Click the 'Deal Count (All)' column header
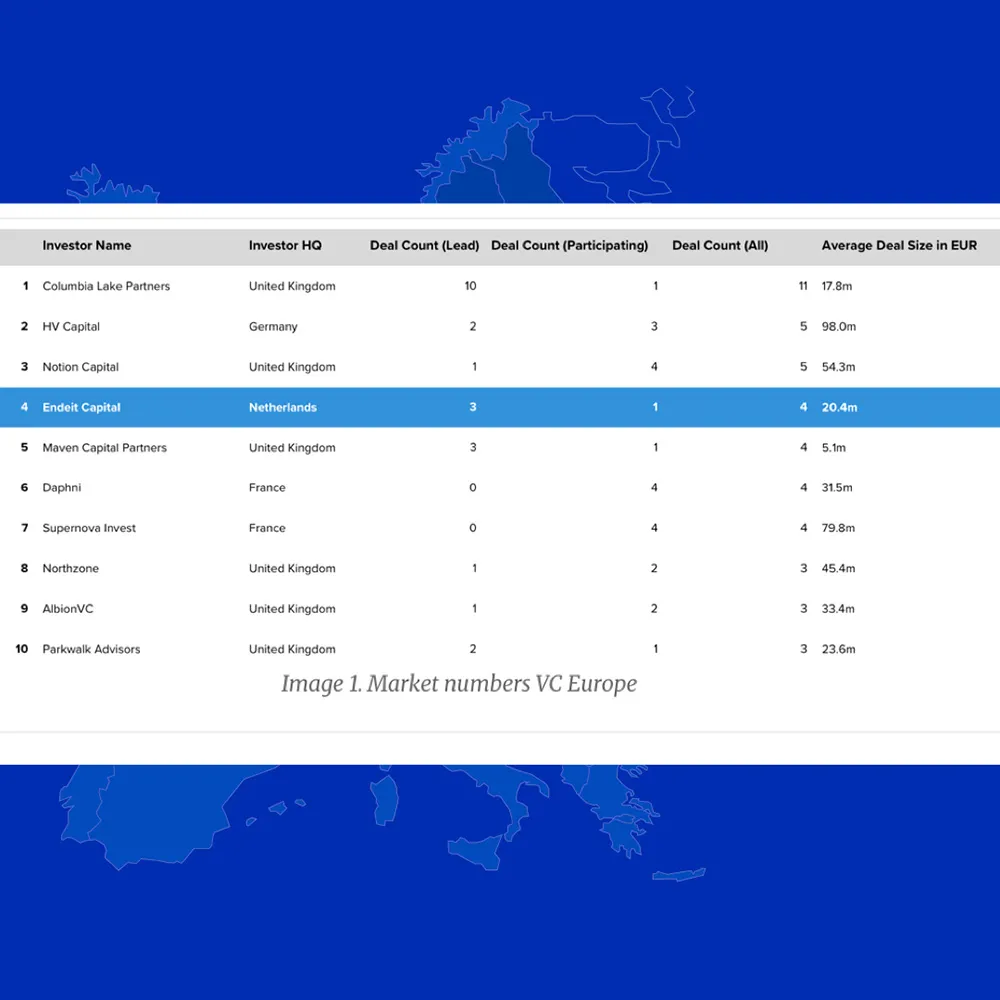The width and height of the screenshot is (1000, 1000). [720, 246]
